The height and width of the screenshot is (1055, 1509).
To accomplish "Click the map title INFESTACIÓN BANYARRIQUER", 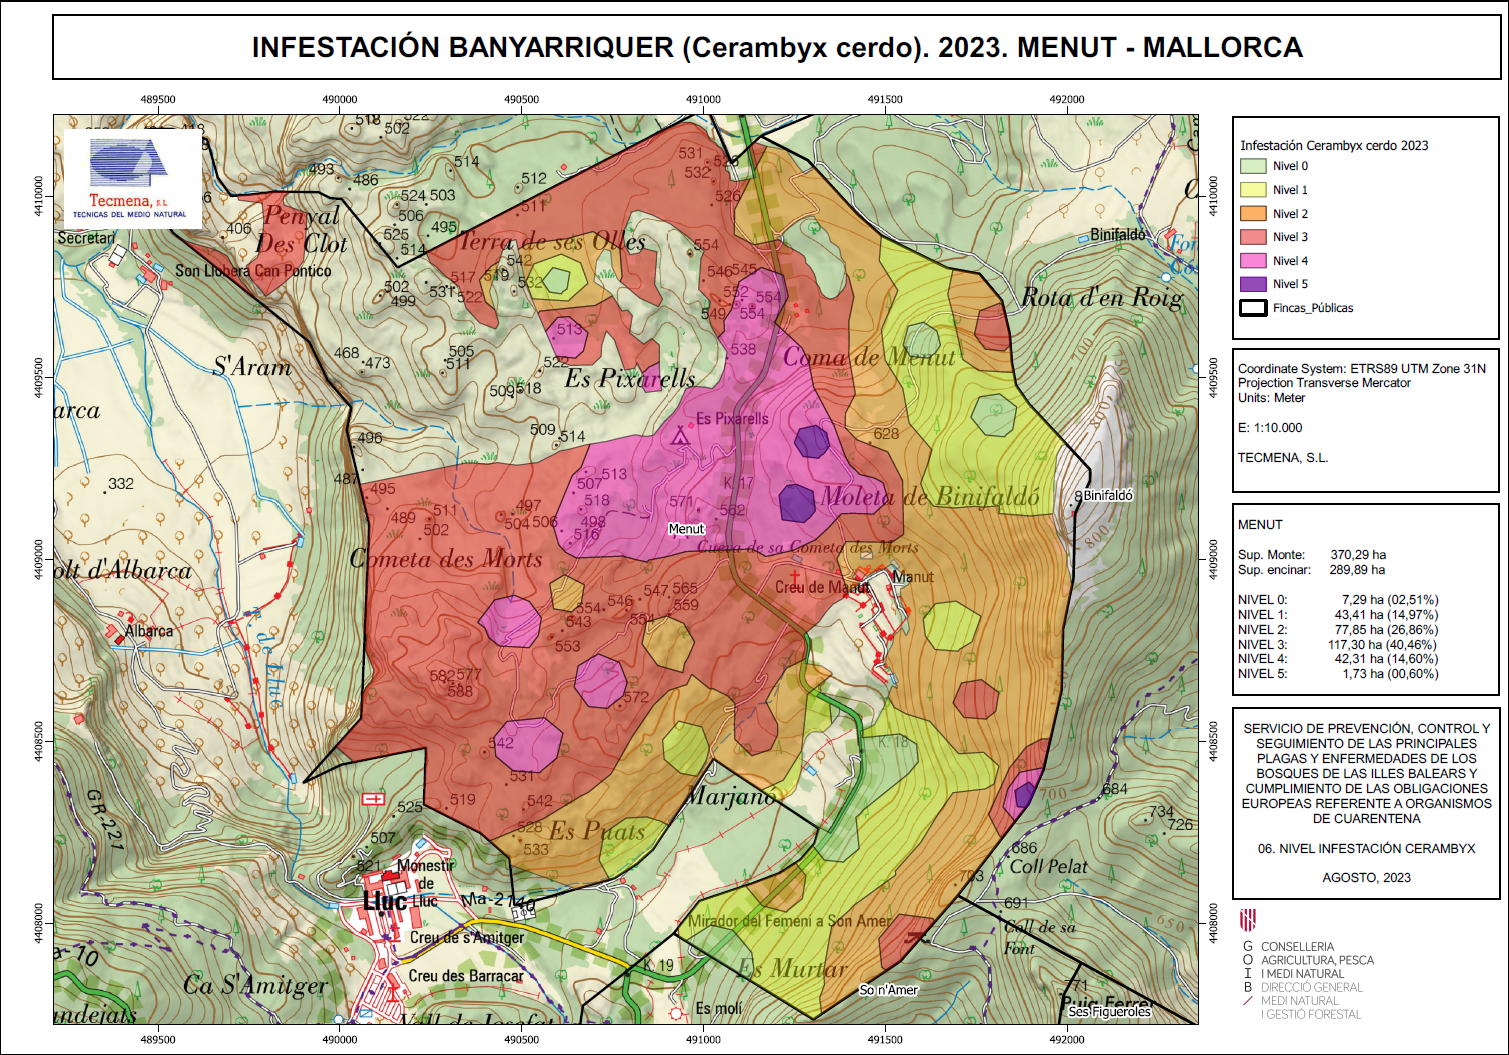I will point(776,48).
